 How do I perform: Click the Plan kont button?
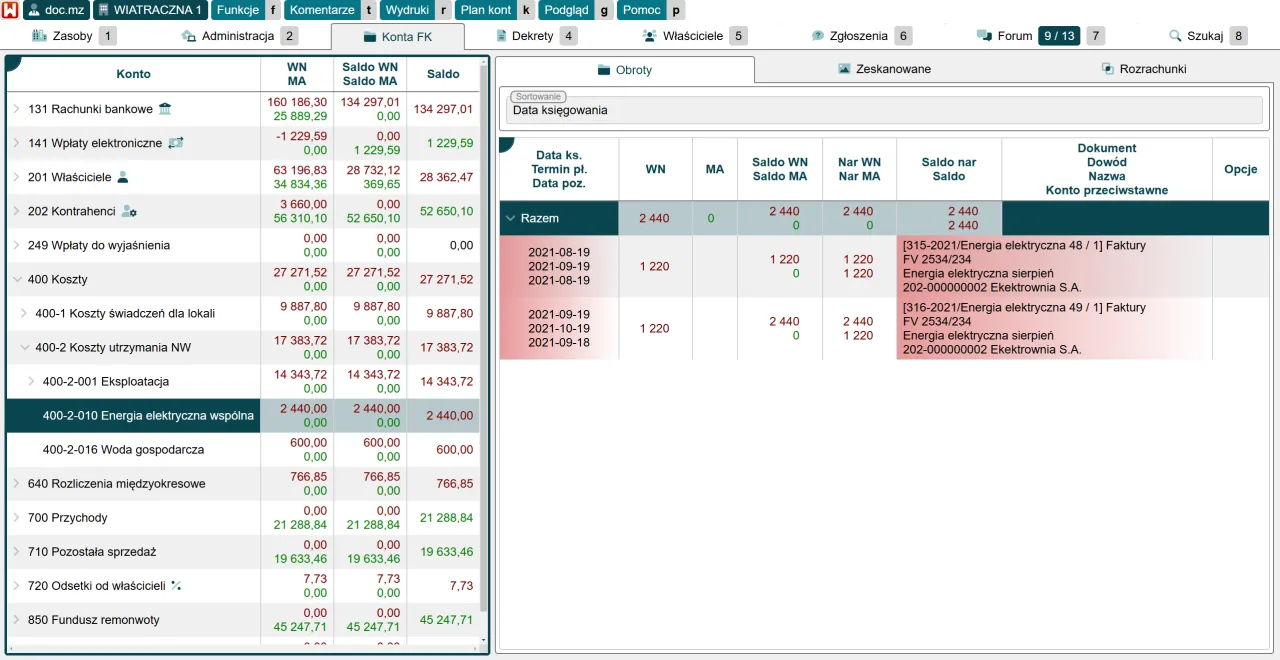click(x=485, y=10)
